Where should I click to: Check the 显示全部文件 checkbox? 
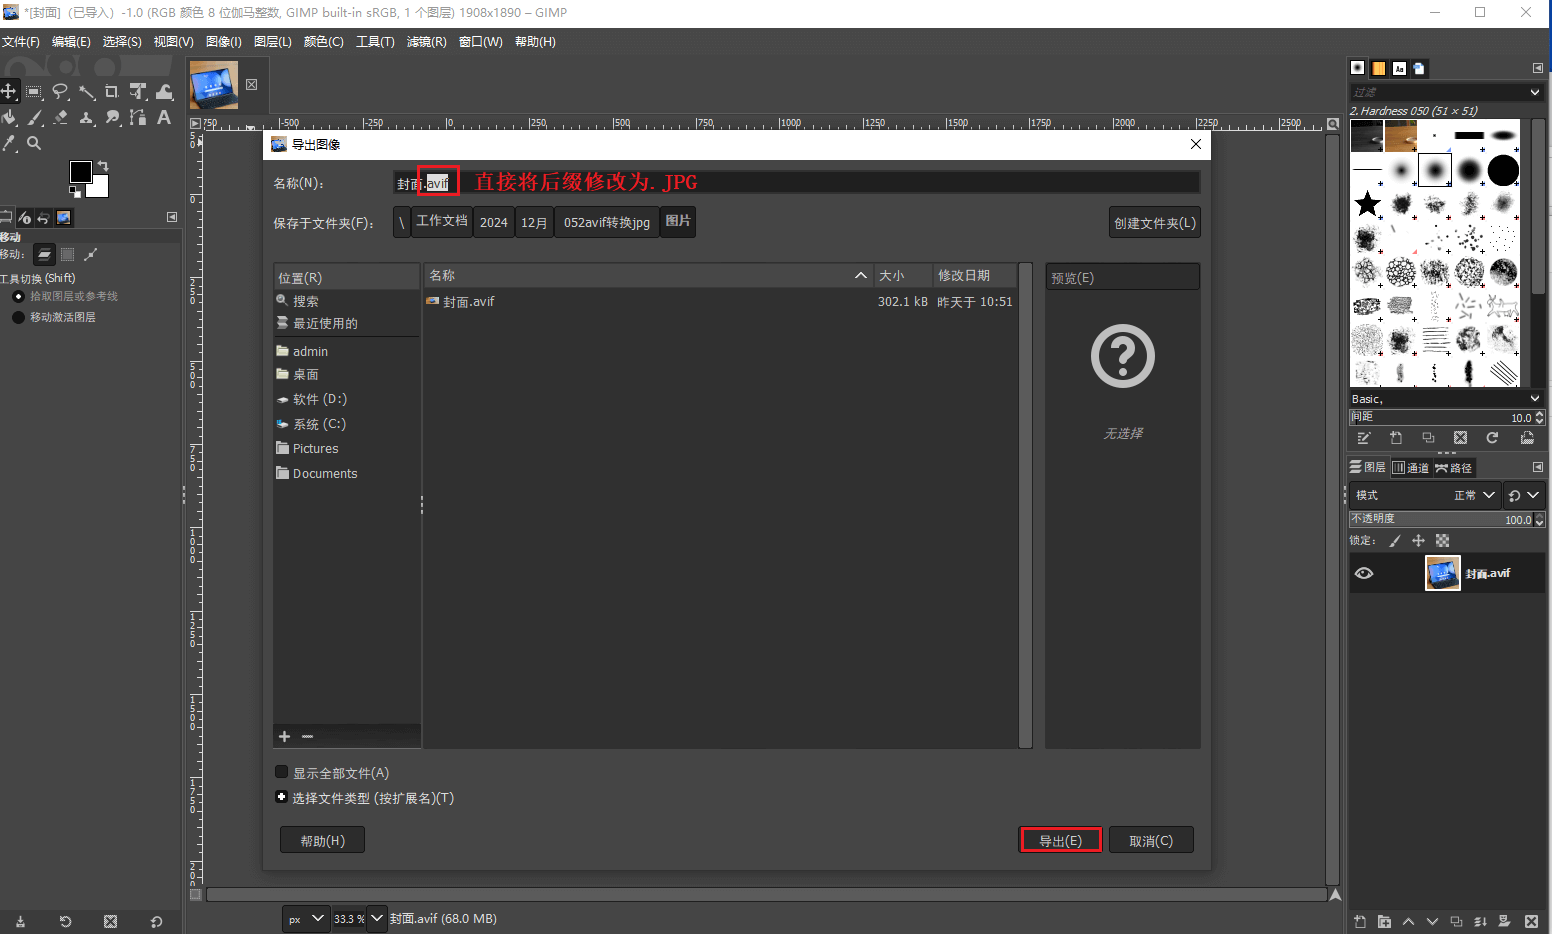(x=282, y=772)
